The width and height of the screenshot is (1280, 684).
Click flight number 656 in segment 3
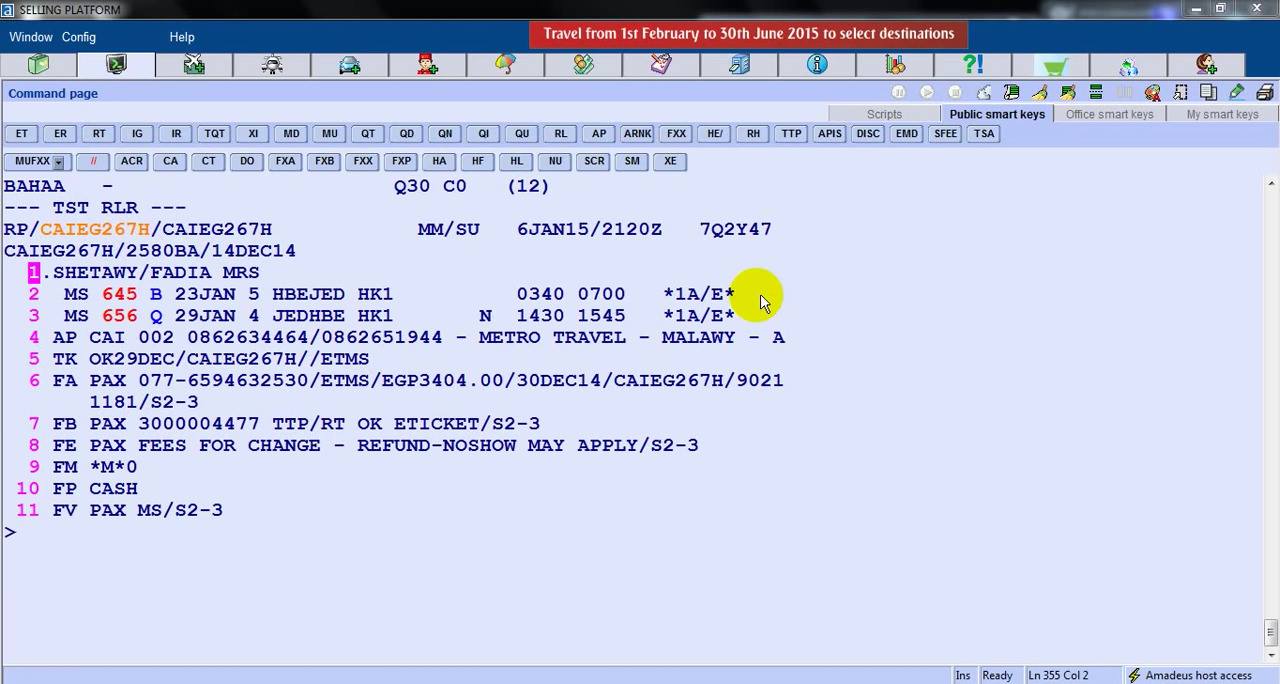click(x=119, y=316)
